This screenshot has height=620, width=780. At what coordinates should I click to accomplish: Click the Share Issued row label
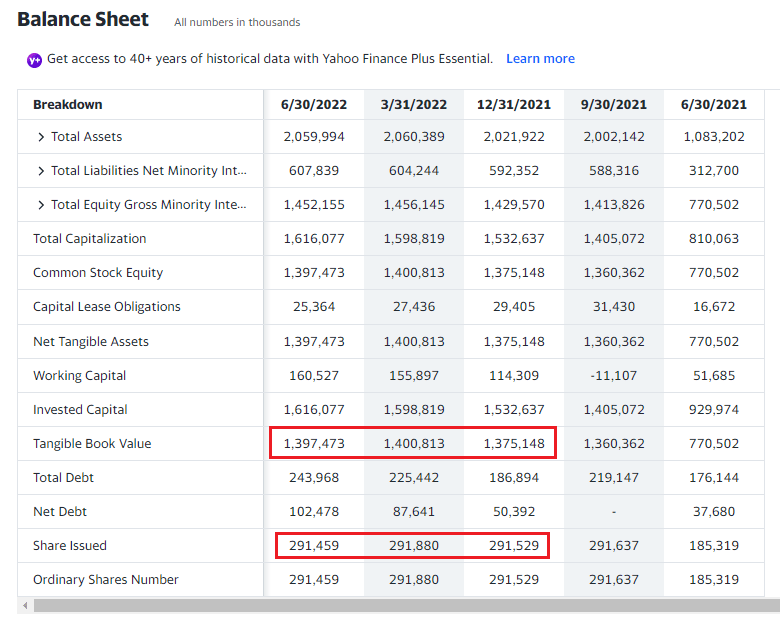click(x=70, y=546)
